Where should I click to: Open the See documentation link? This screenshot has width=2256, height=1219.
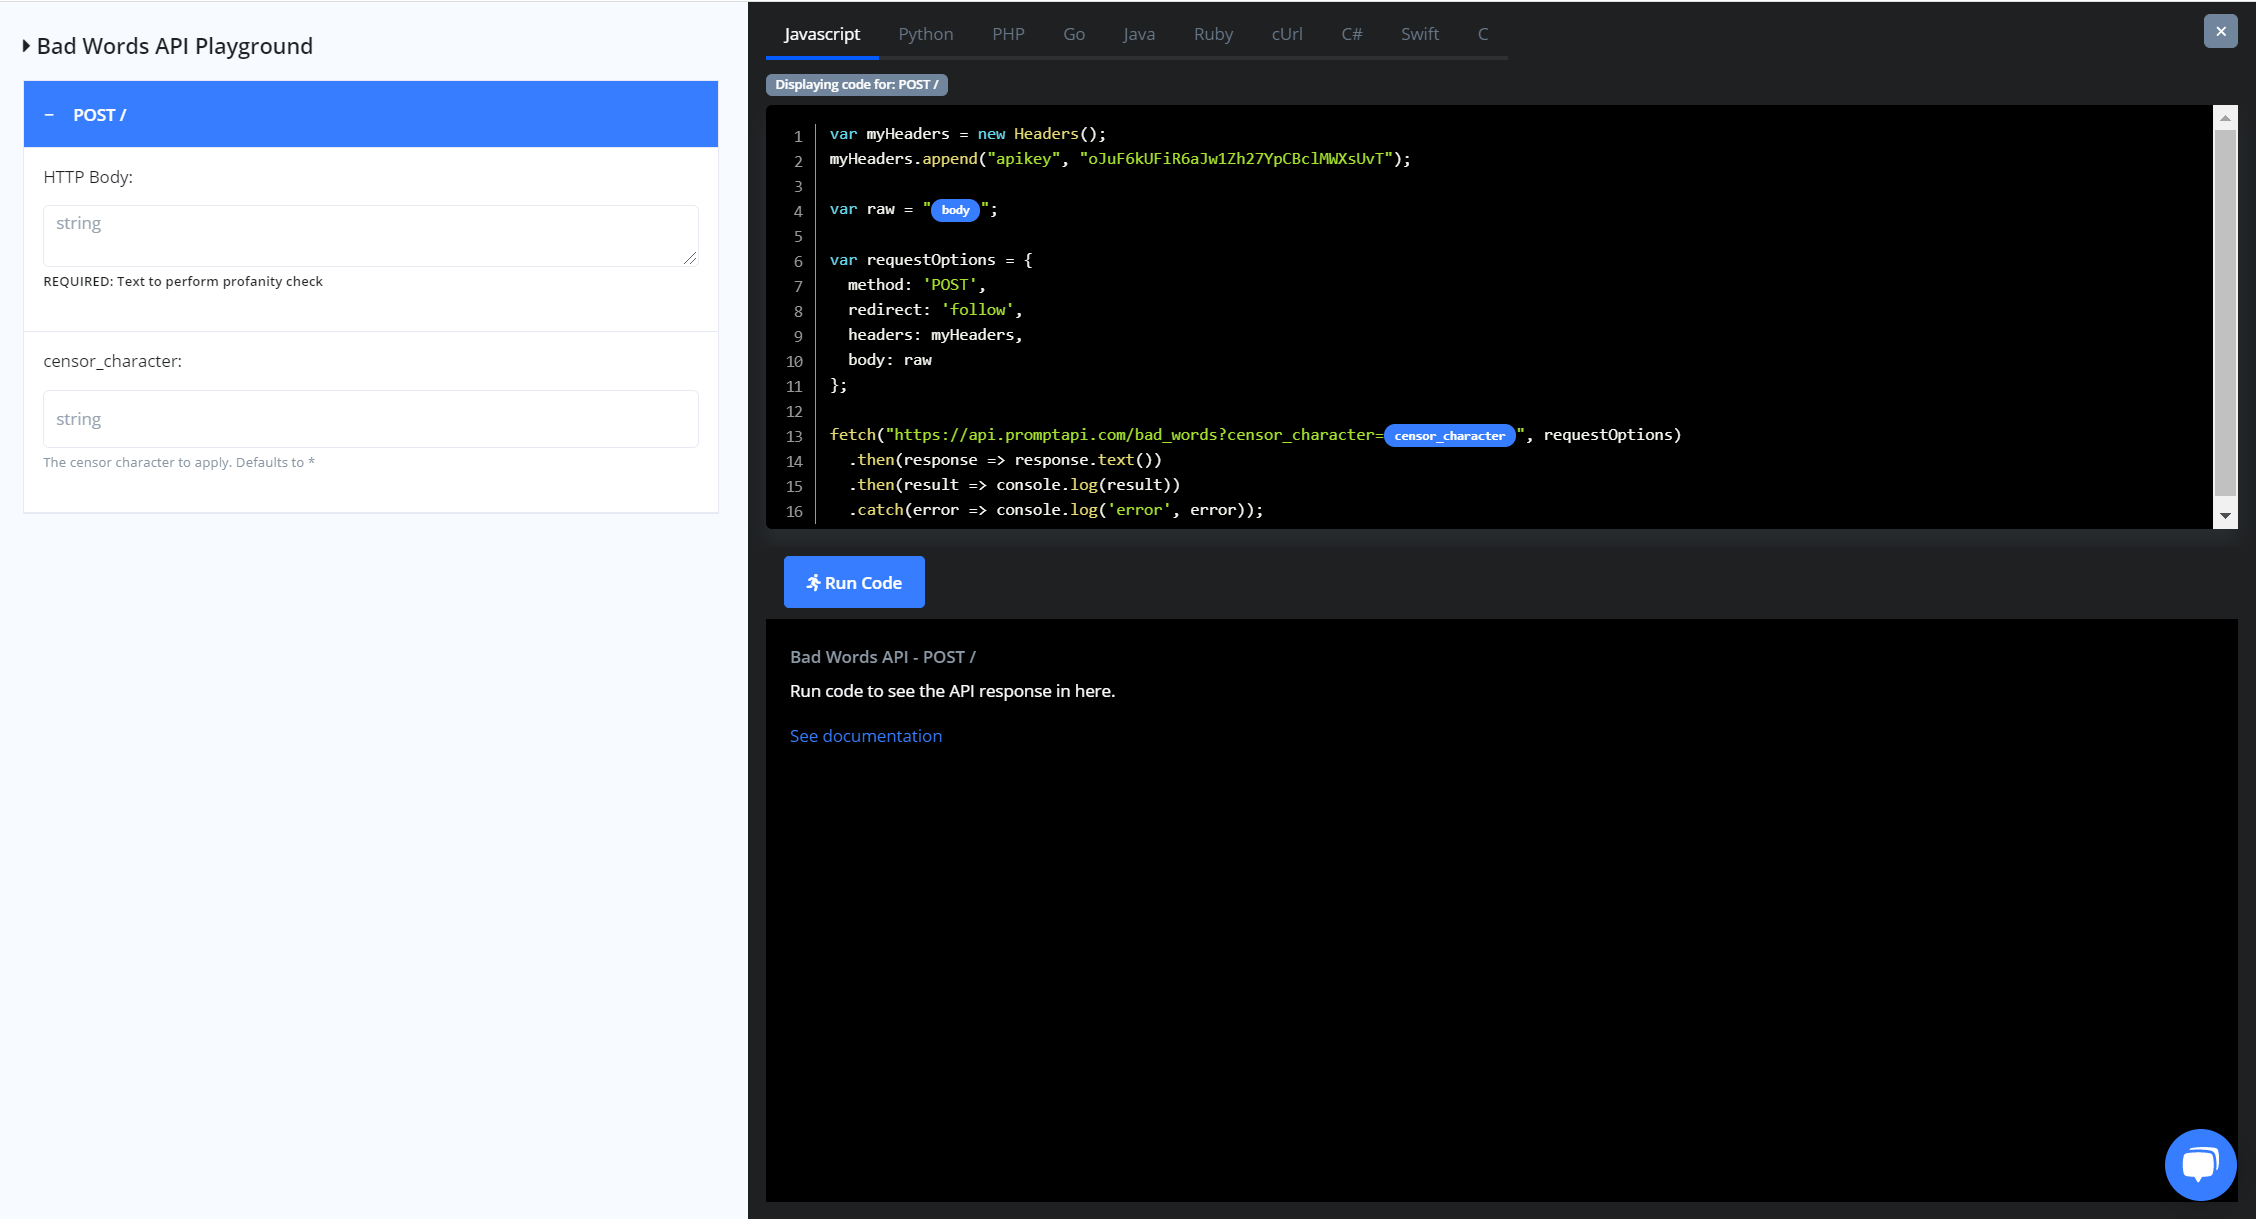click(x=865, y=736)
